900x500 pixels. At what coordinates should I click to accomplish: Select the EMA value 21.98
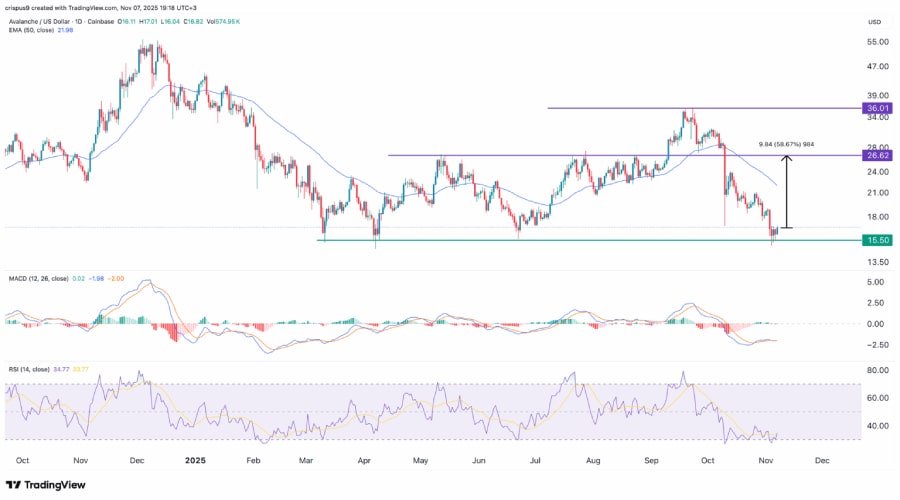tap(65, 30)
